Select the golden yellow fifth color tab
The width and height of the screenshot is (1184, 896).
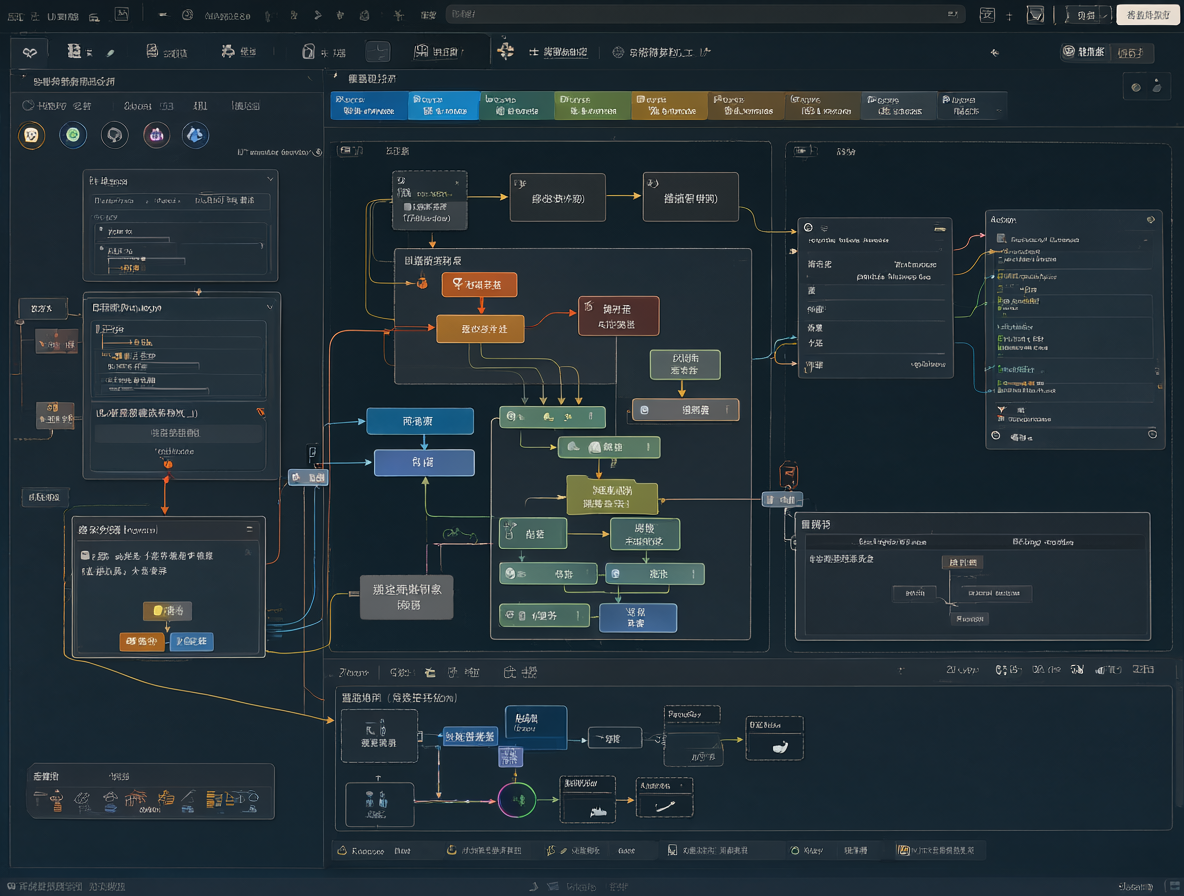coord(669,105)
